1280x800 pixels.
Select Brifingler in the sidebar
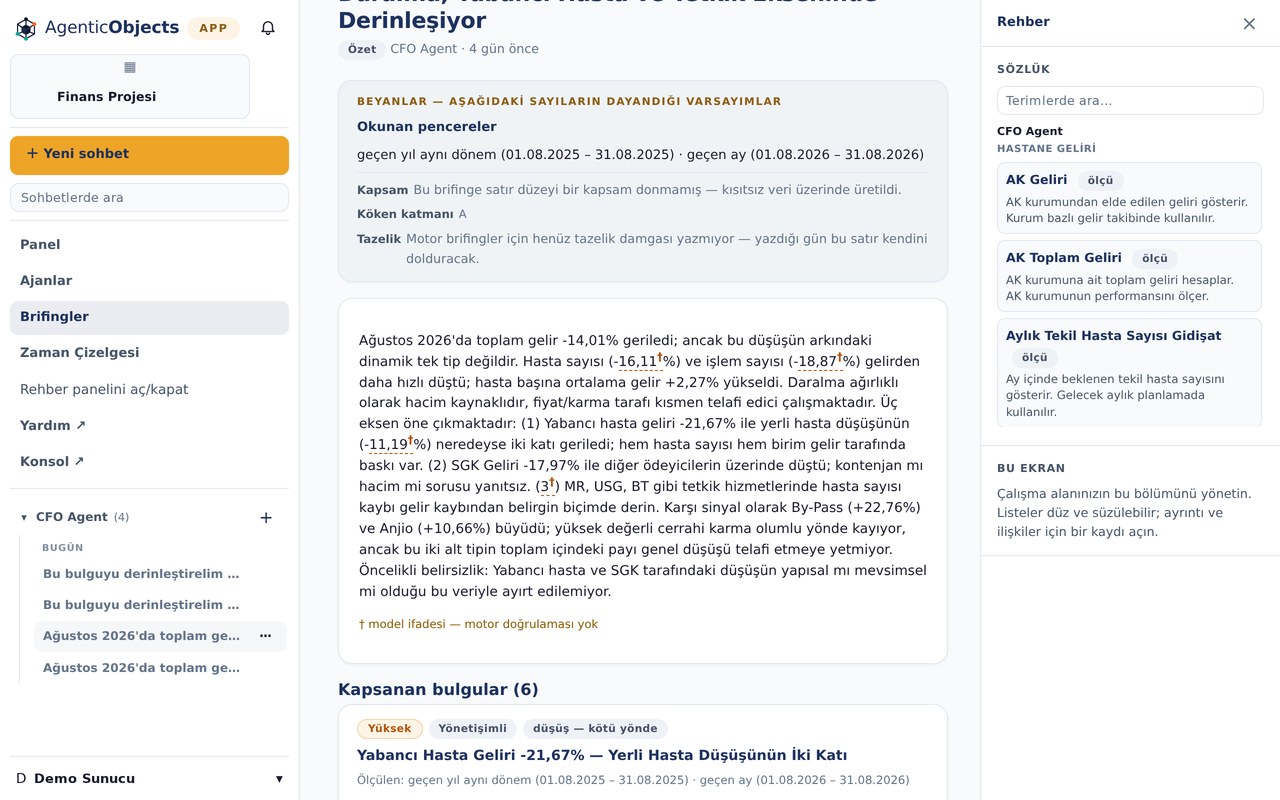[x=149, y=317]
